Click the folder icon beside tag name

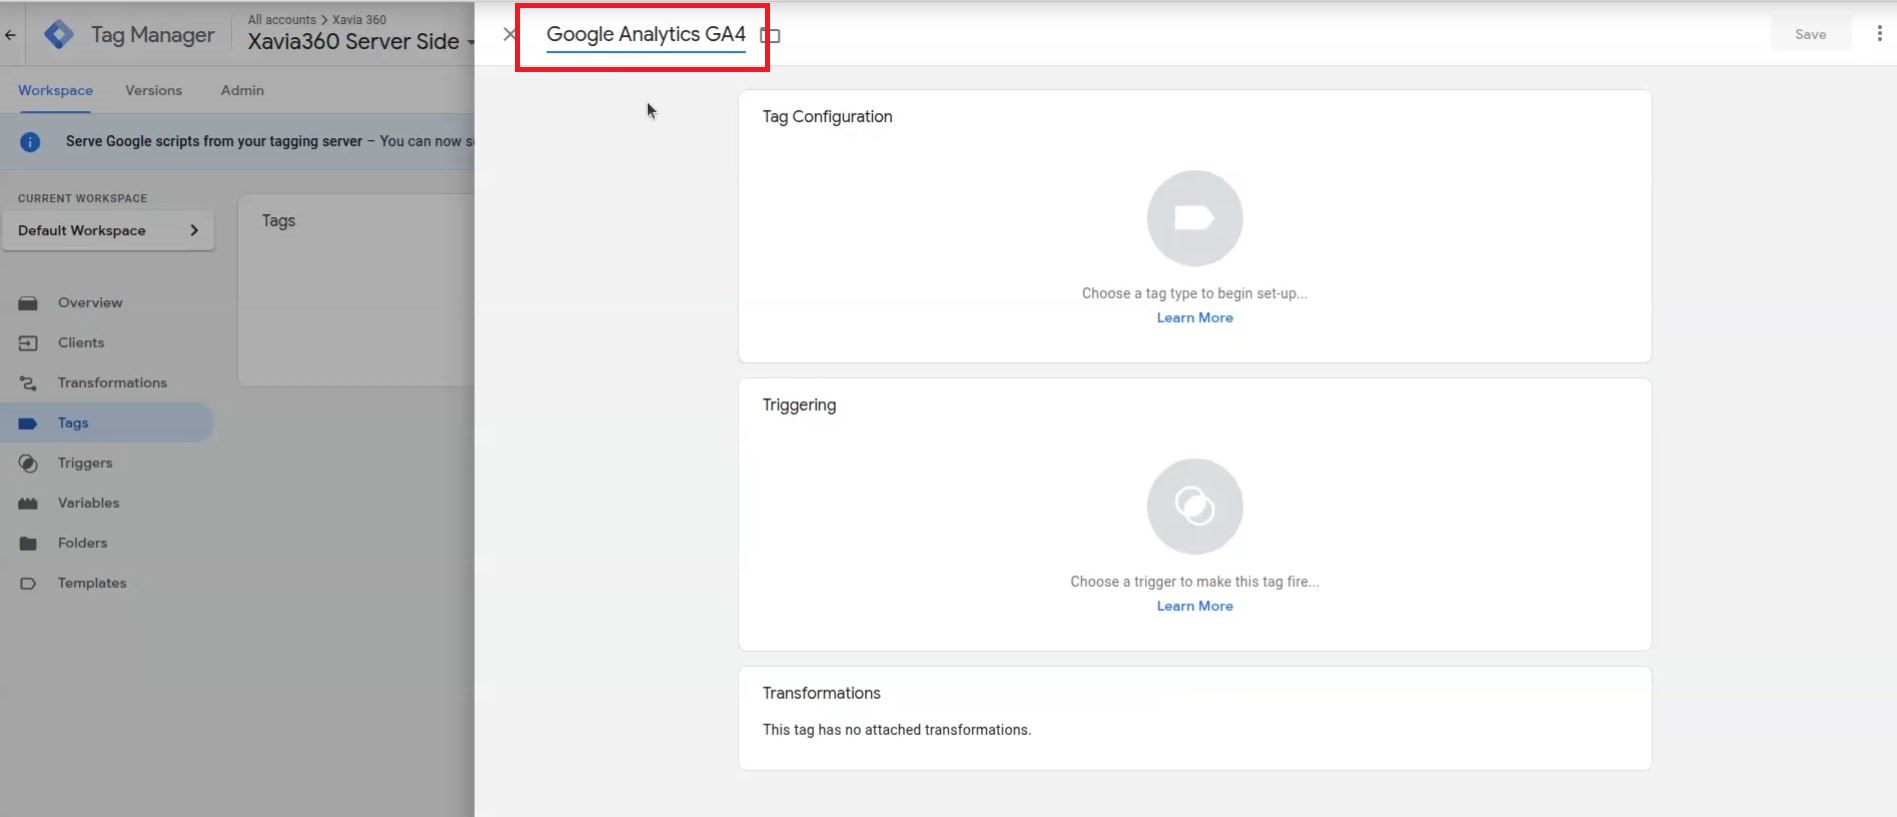pyautogui.click(x=770, y=35)
